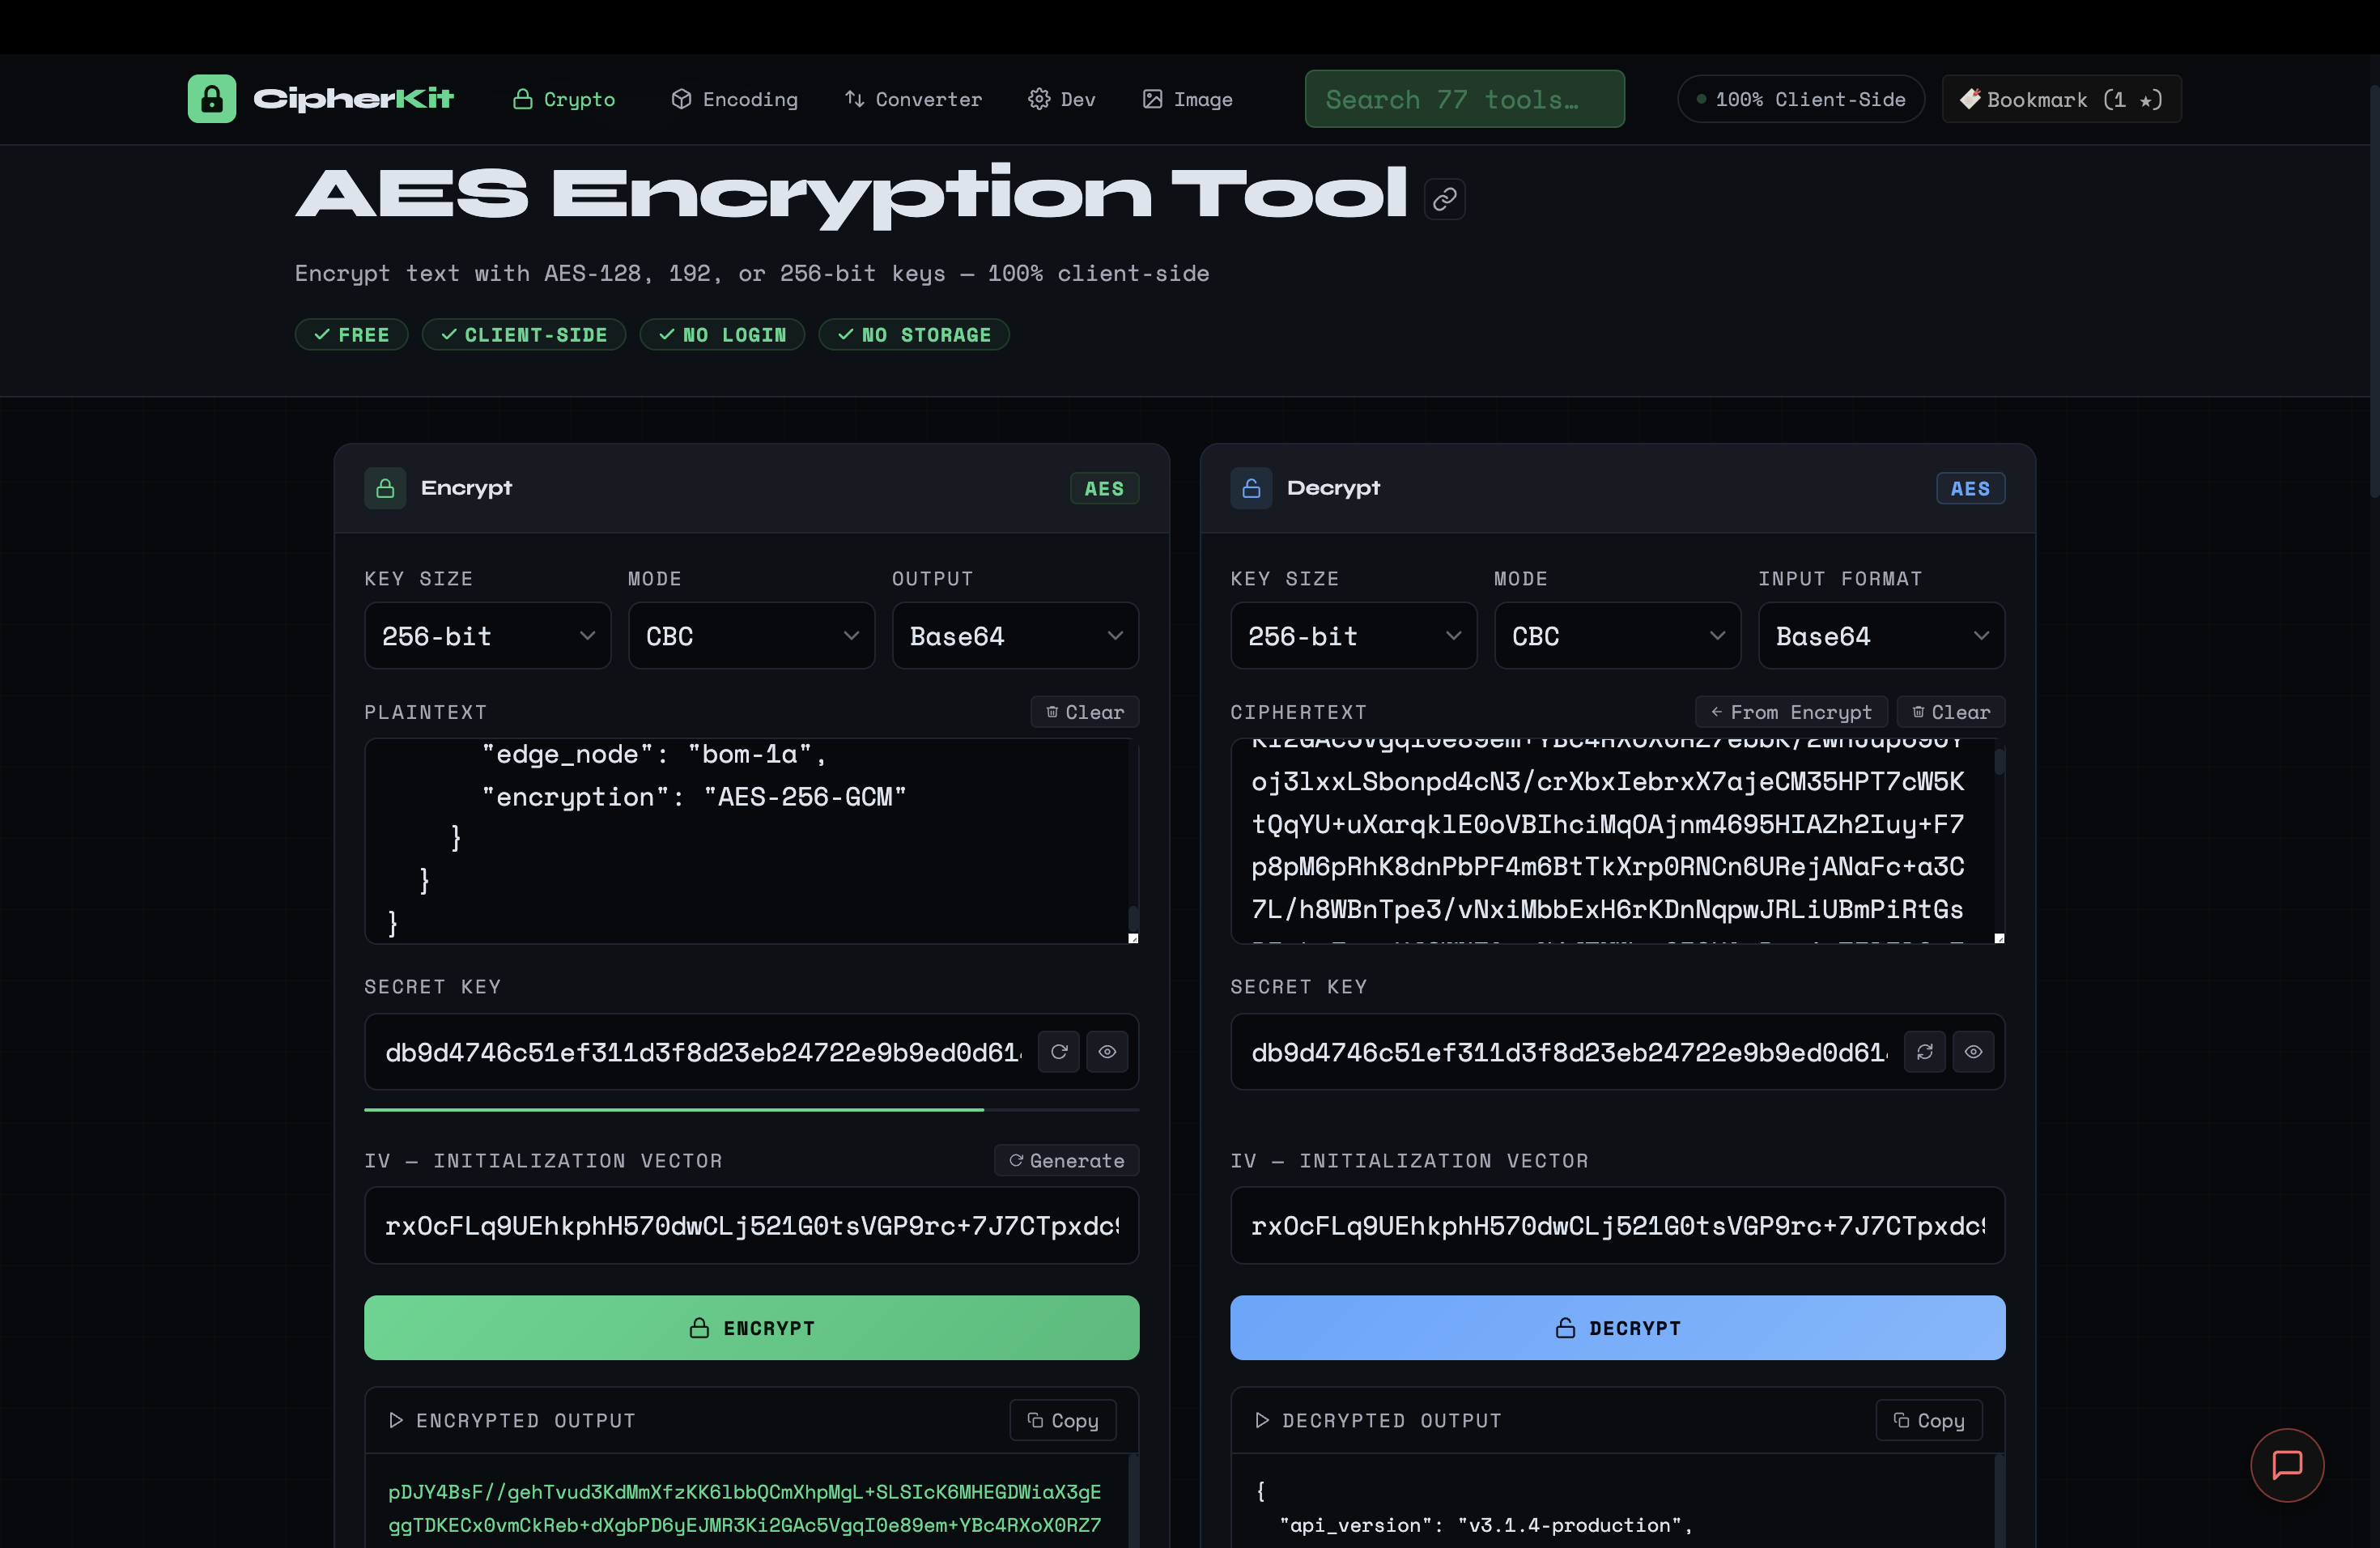The width and height of the screenshot is (2380, 1548).
Task: Click the secret key strength progress bar
Action: 751,1109
